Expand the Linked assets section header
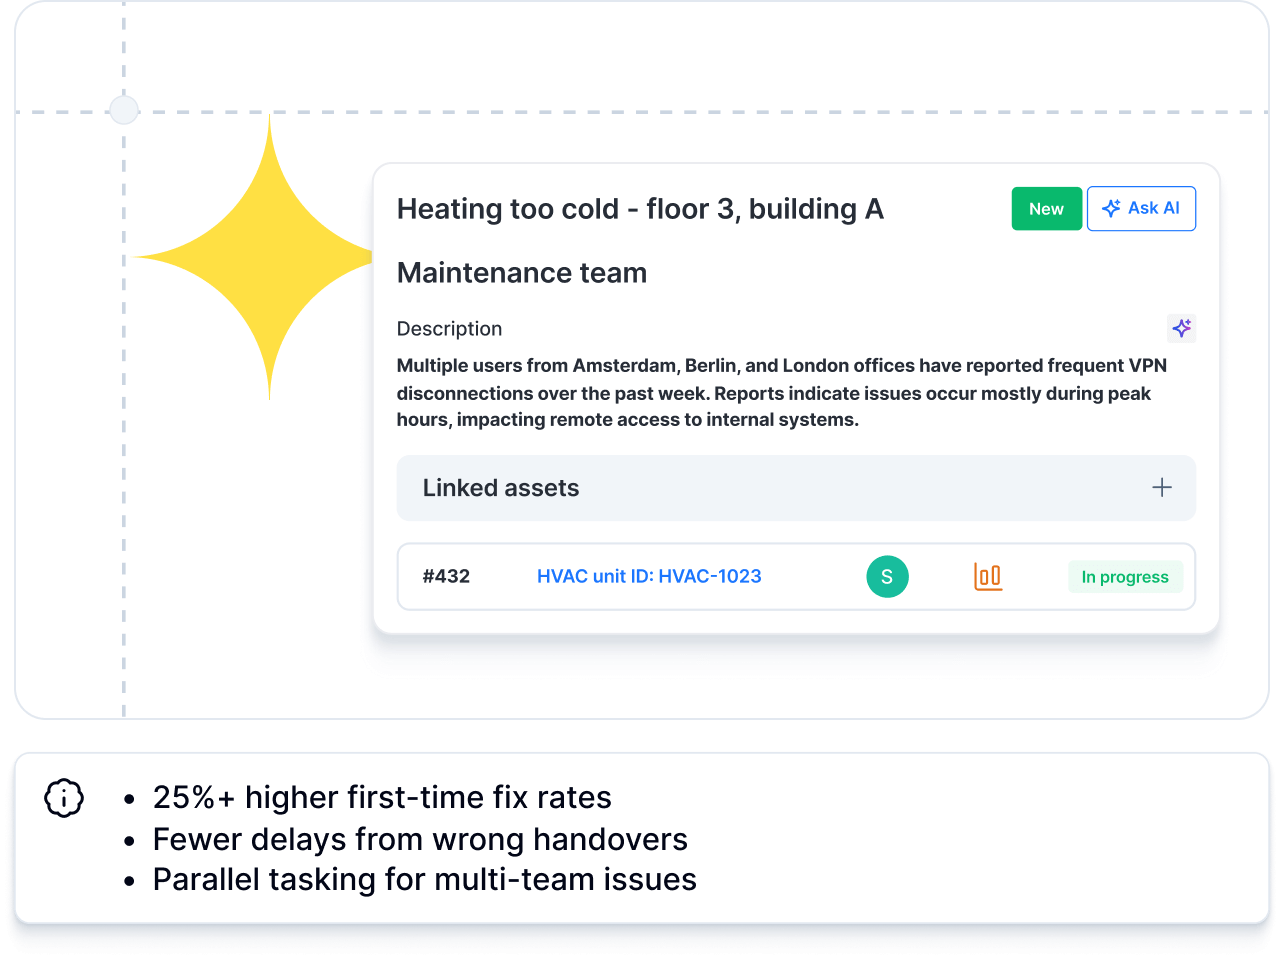Viewport: 1279px width, 963px height. coord(500,488)
